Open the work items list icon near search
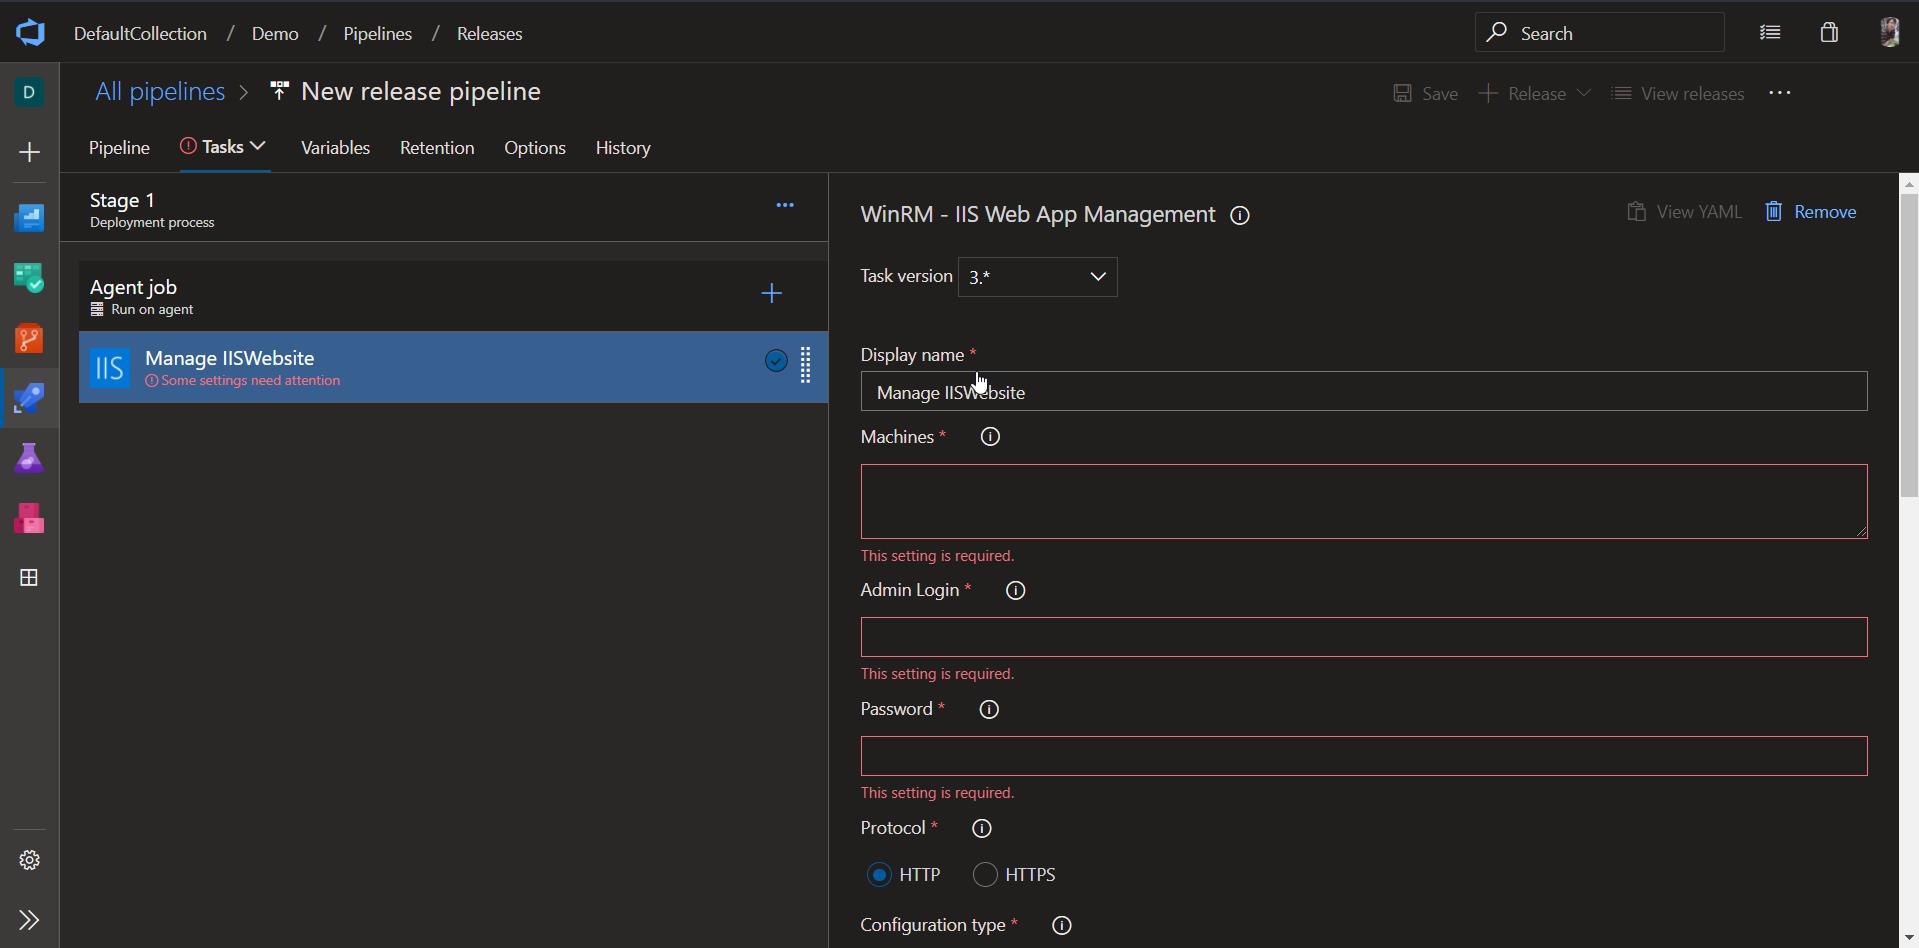 coord(1770,32)
